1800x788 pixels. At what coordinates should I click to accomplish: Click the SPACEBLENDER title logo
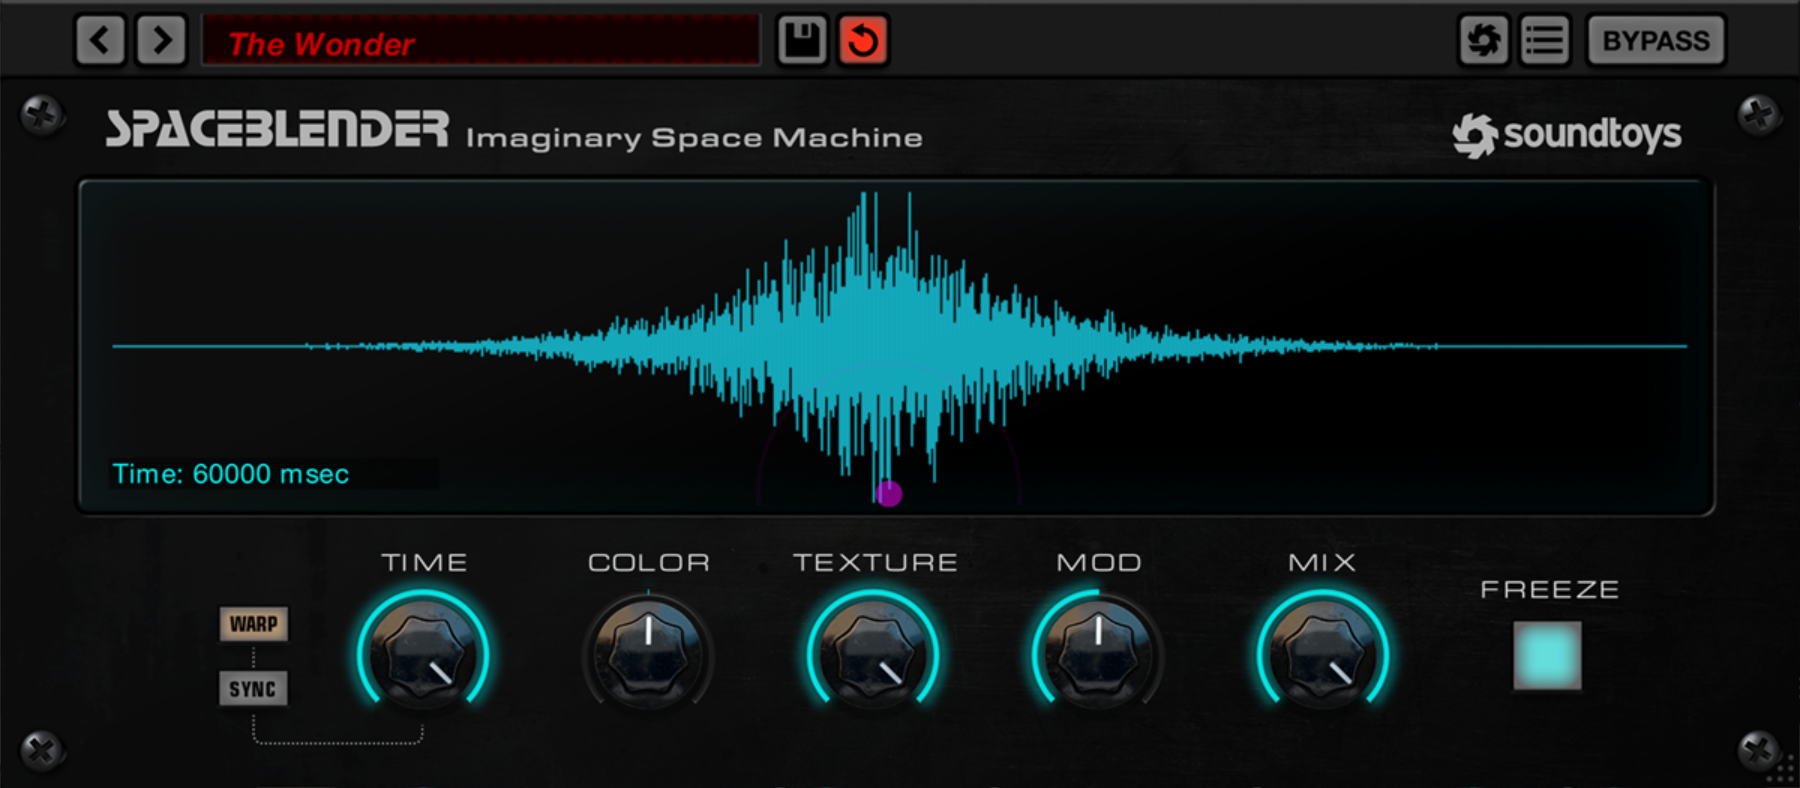pyautogui.click(x=277, y=129)
